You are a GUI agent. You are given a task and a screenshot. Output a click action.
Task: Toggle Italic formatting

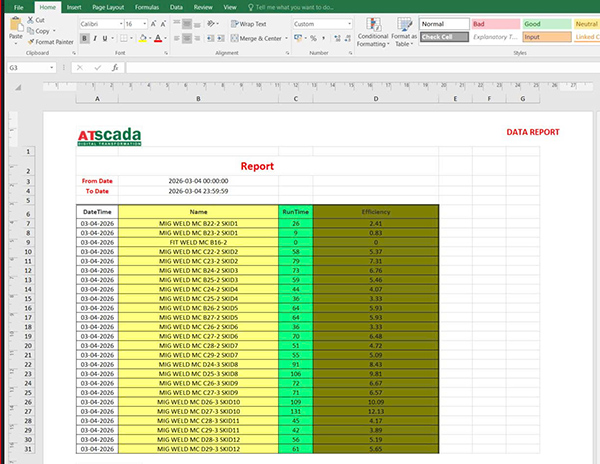point(96,39)
